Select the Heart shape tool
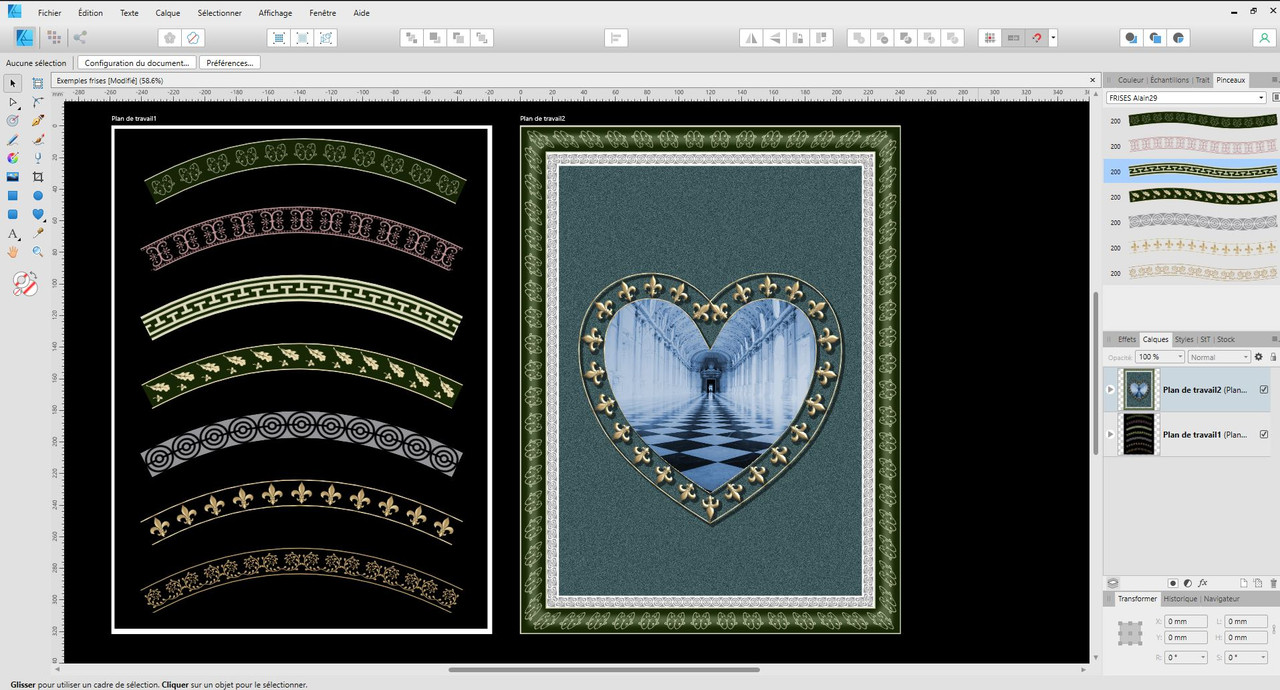Viewport: 1280px width, 690px height. (38, 214)
